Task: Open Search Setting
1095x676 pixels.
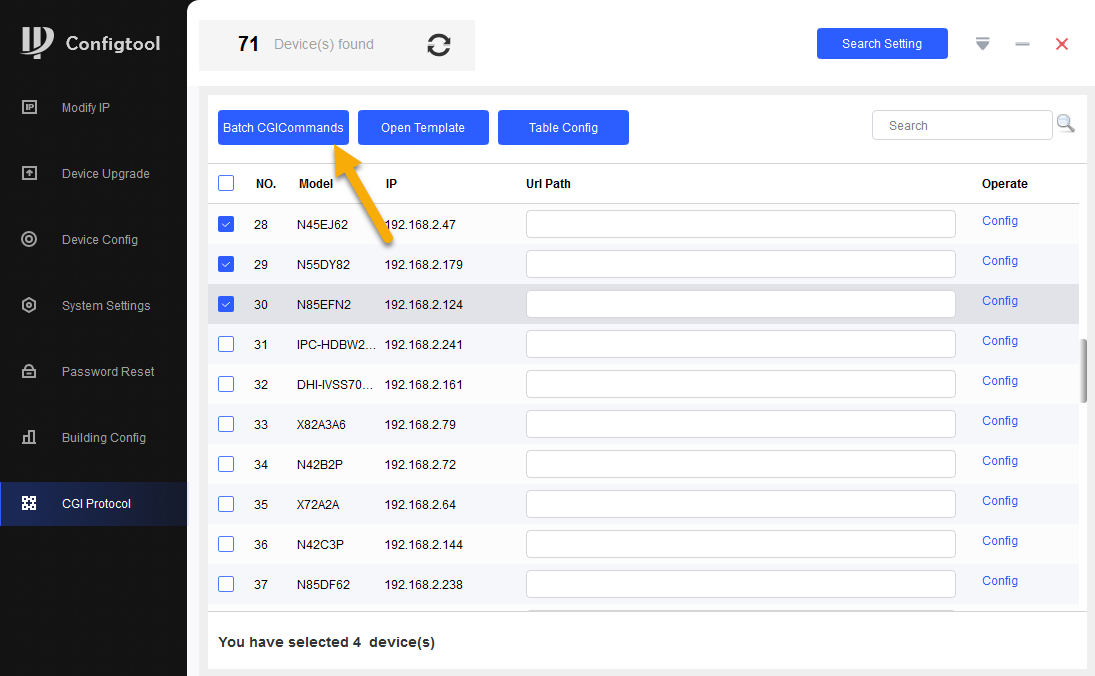Action: click(x=881, y=44)
